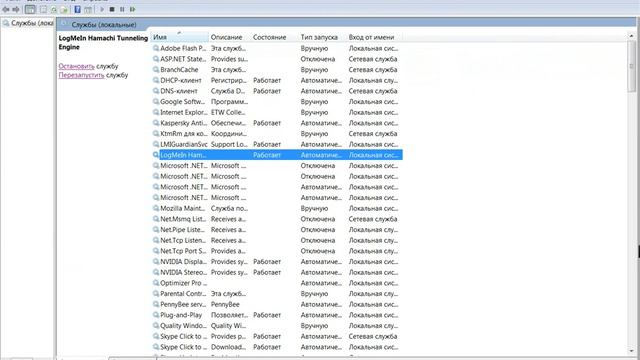Toggle the show/hide console tree toolbar icon

30,9
